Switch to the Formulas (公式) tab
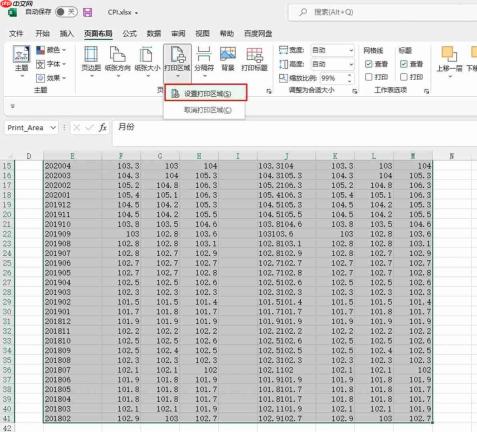 130,34
